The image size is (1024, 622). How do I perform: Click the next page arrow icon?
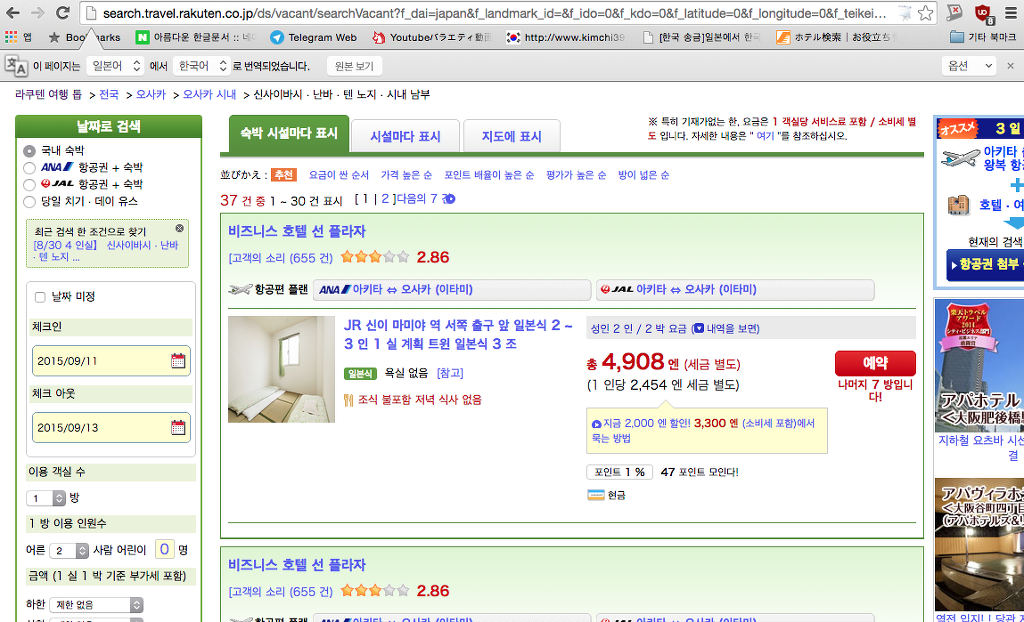point(449,199)
